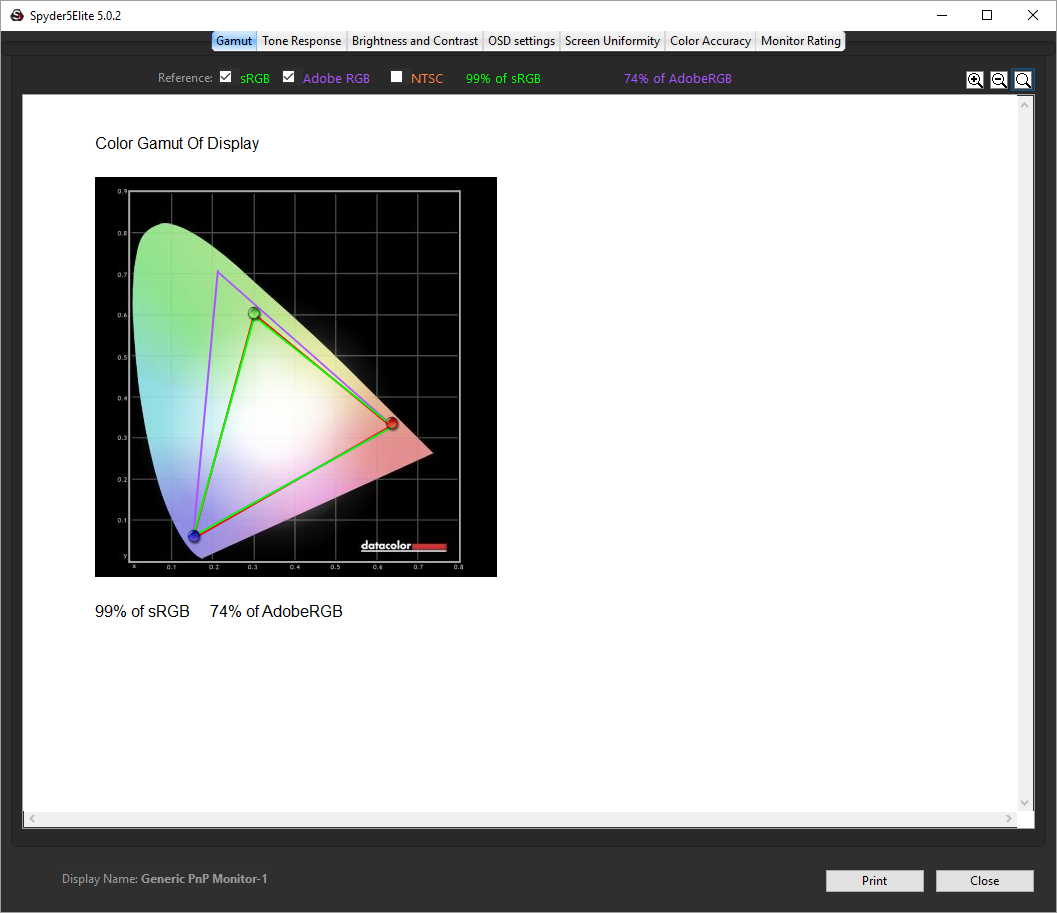
Task: Click the zoom out magnifier icon
Action: (x=998, y=80)
